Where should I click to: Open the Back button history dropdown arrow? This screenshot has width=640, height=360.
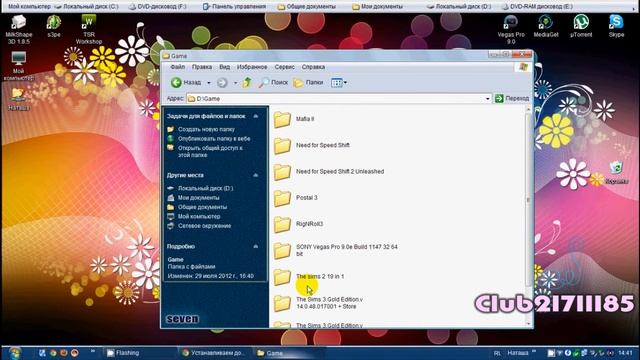[x=209, y=83]
